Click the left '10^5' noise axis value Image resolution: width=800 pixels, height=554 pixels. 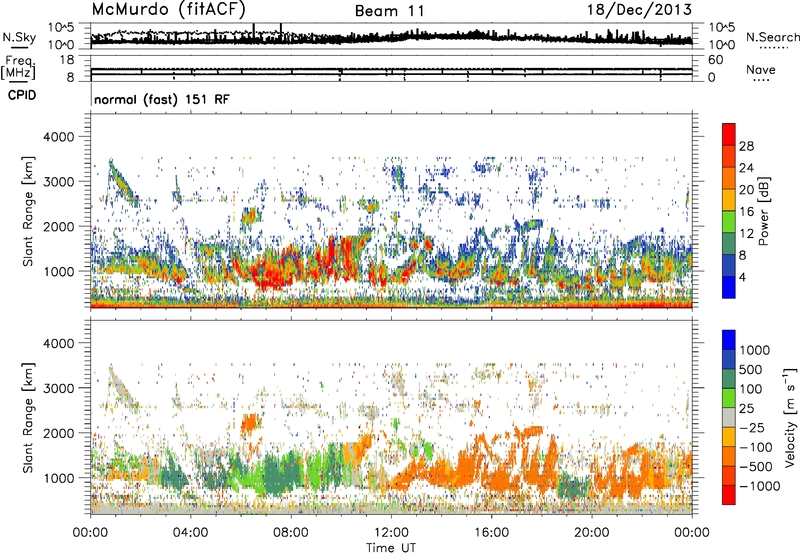pyautogui.click(x=62, y=28)
